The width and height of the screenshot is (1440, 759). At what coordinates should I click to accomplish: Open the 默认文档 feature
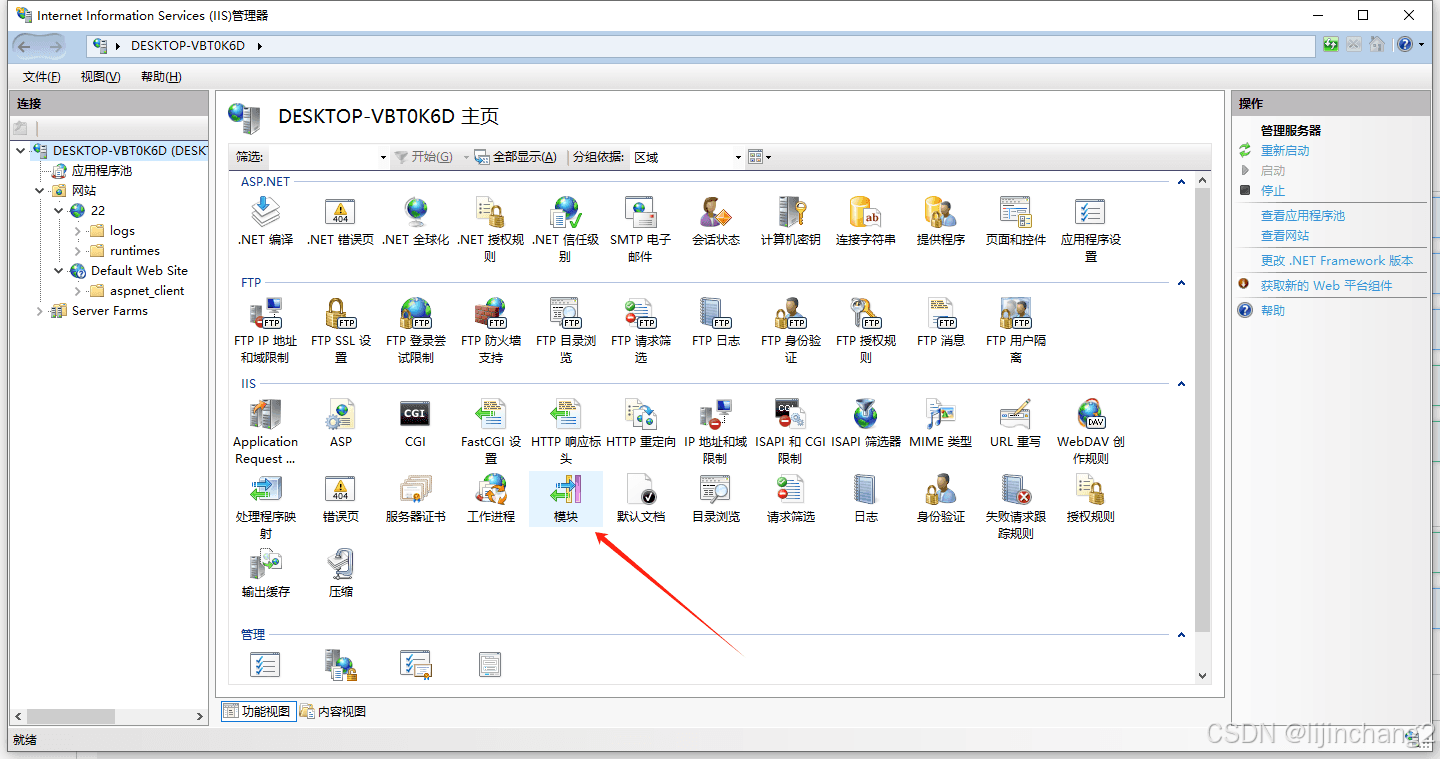pyautogui.click(x=640, y=498)
